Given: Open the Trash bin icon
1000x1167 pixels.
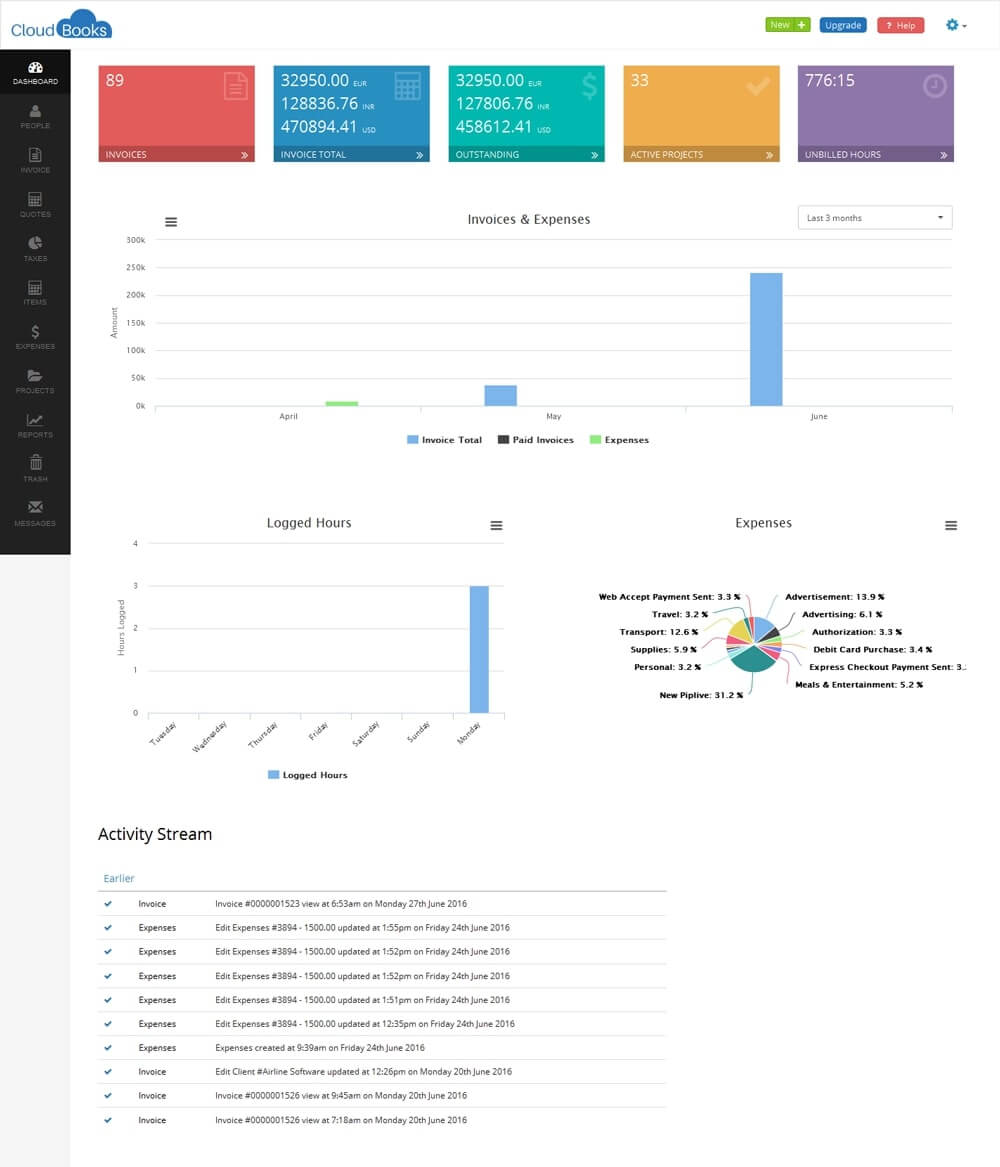Looking at the screenshot, I should 35,463.
